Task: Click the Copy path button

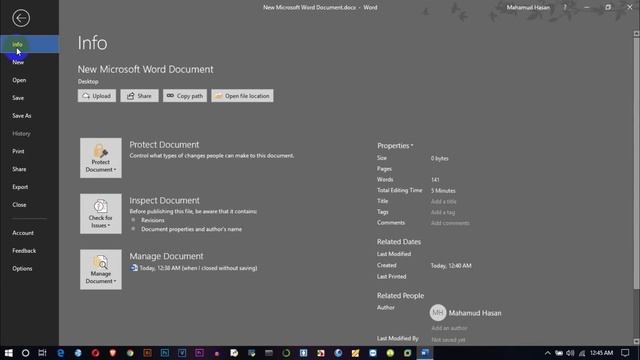Action: tap(185, 96)
